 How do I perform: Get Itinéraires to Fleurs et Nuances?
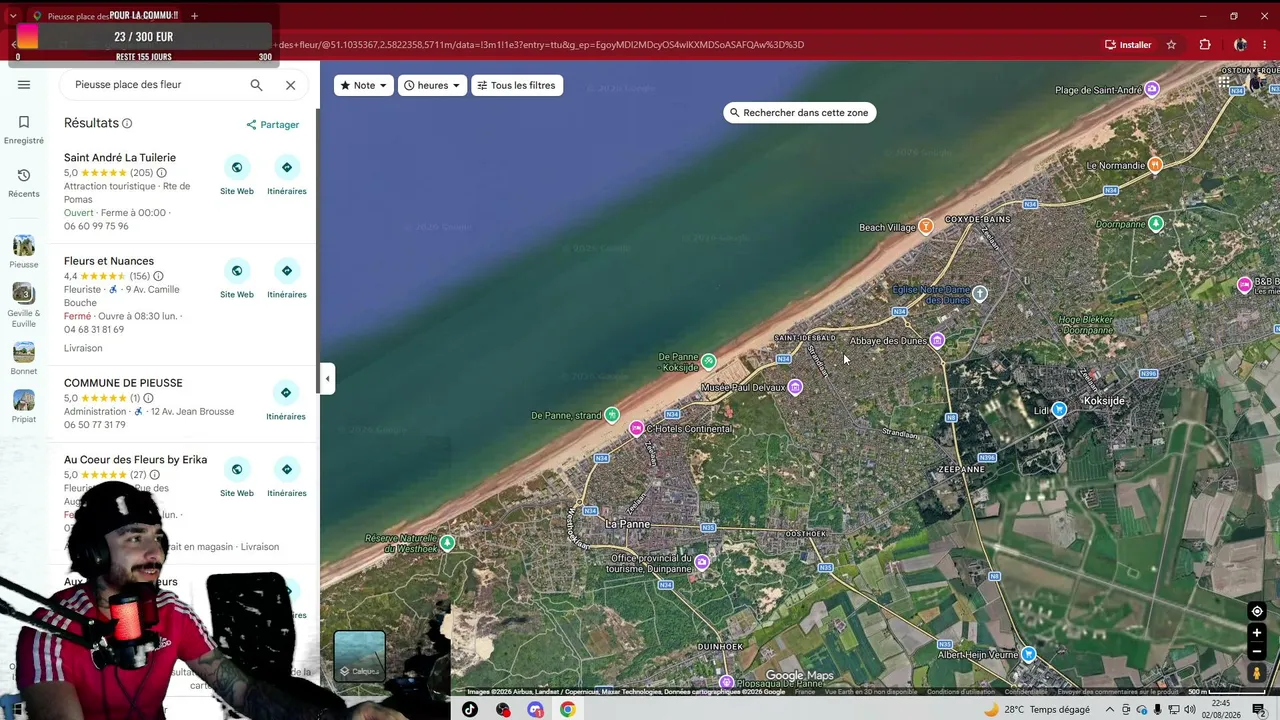coord(287,279)
